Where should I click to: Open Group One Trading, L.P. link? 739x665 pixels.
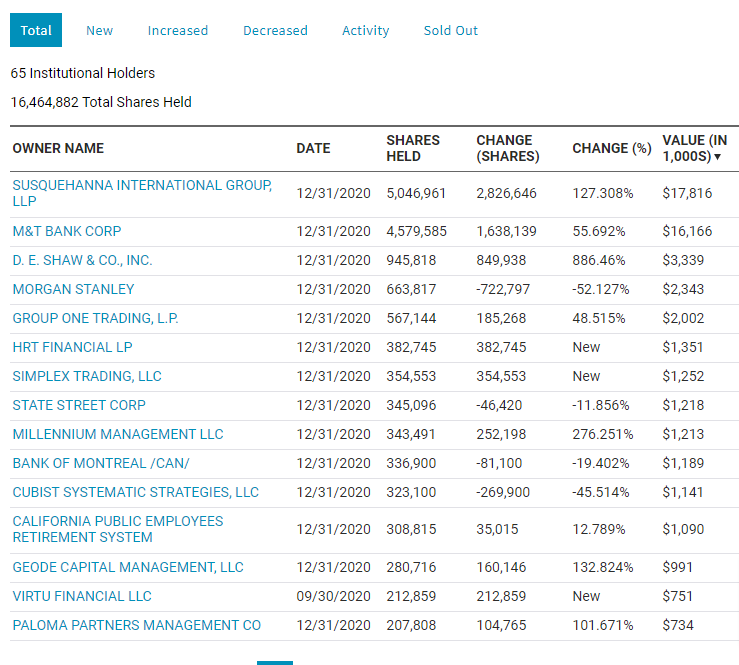96,318
